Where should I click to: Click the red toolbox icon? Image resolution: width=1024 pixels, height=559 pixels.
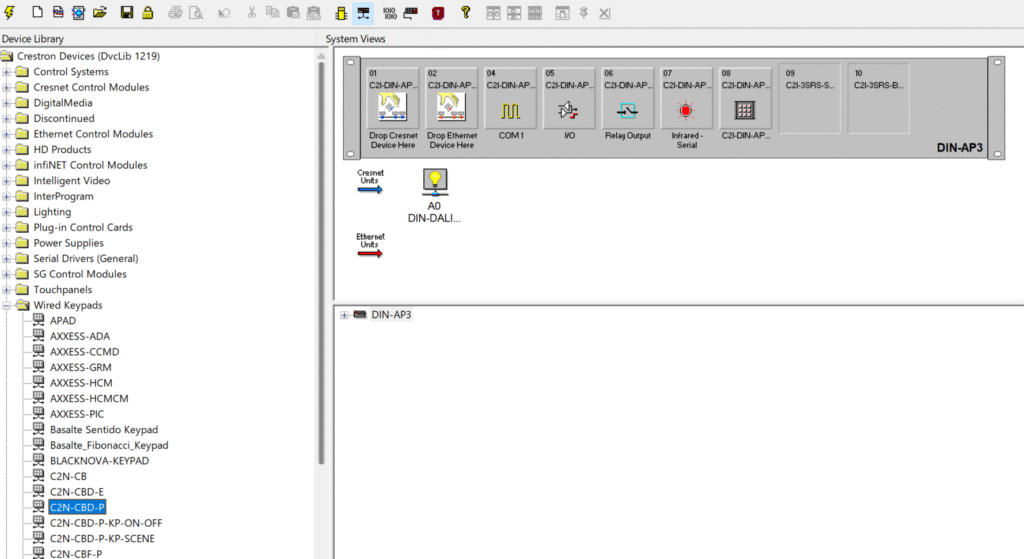(x=438, y=12)
